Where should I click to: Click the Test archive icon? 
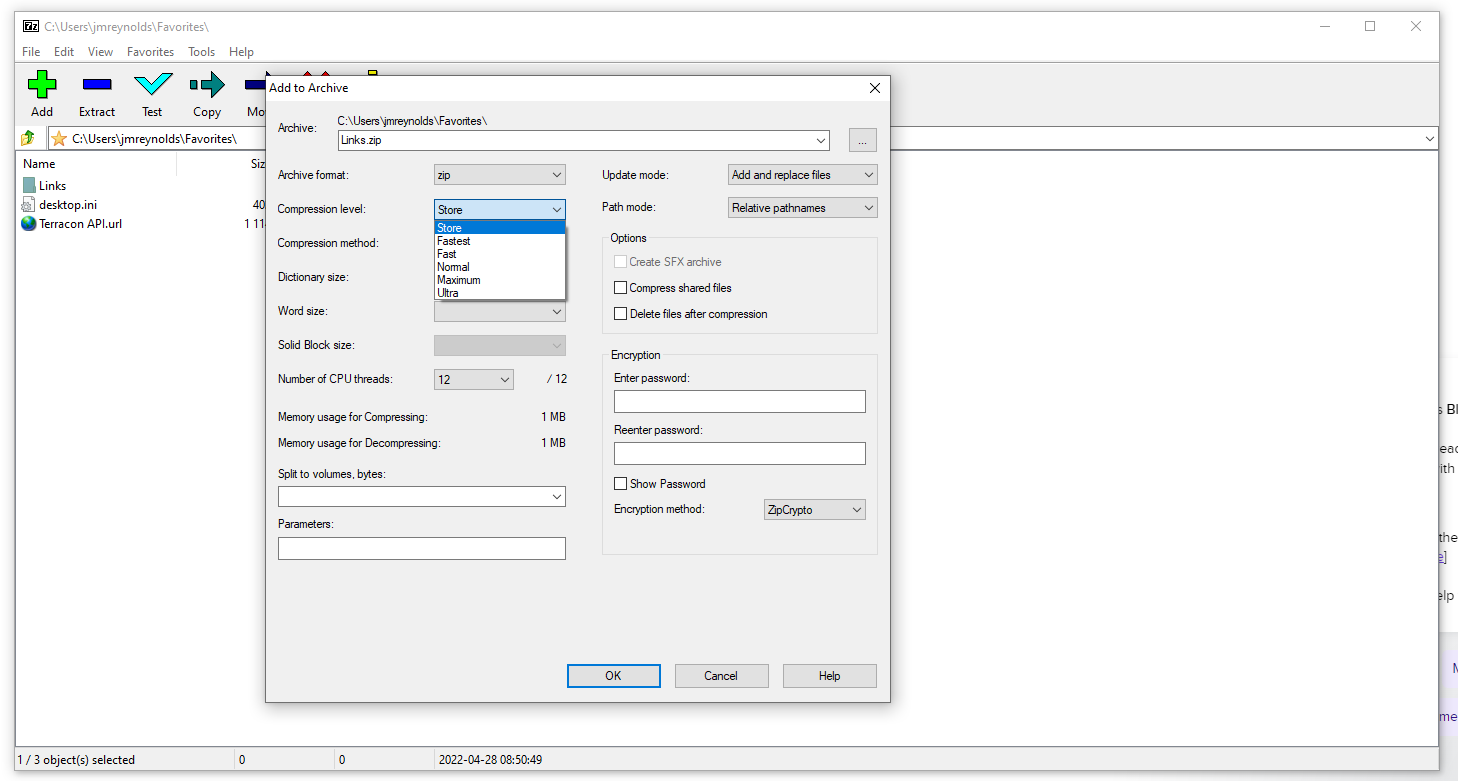coord(152,88)
